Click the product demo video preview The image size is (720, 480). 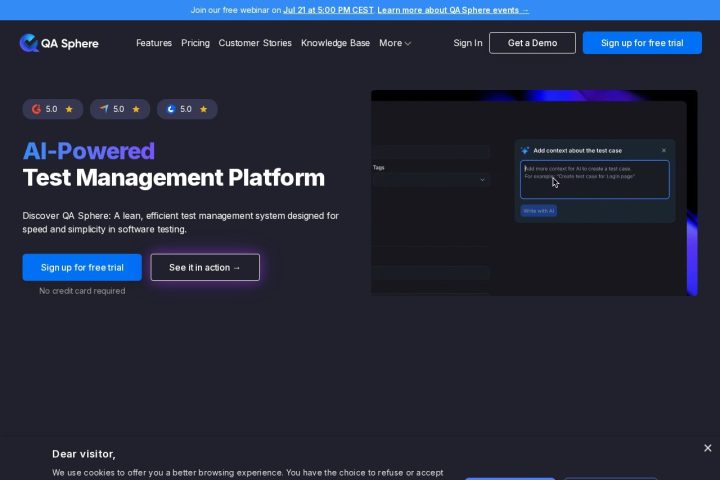tap(534, 193)
